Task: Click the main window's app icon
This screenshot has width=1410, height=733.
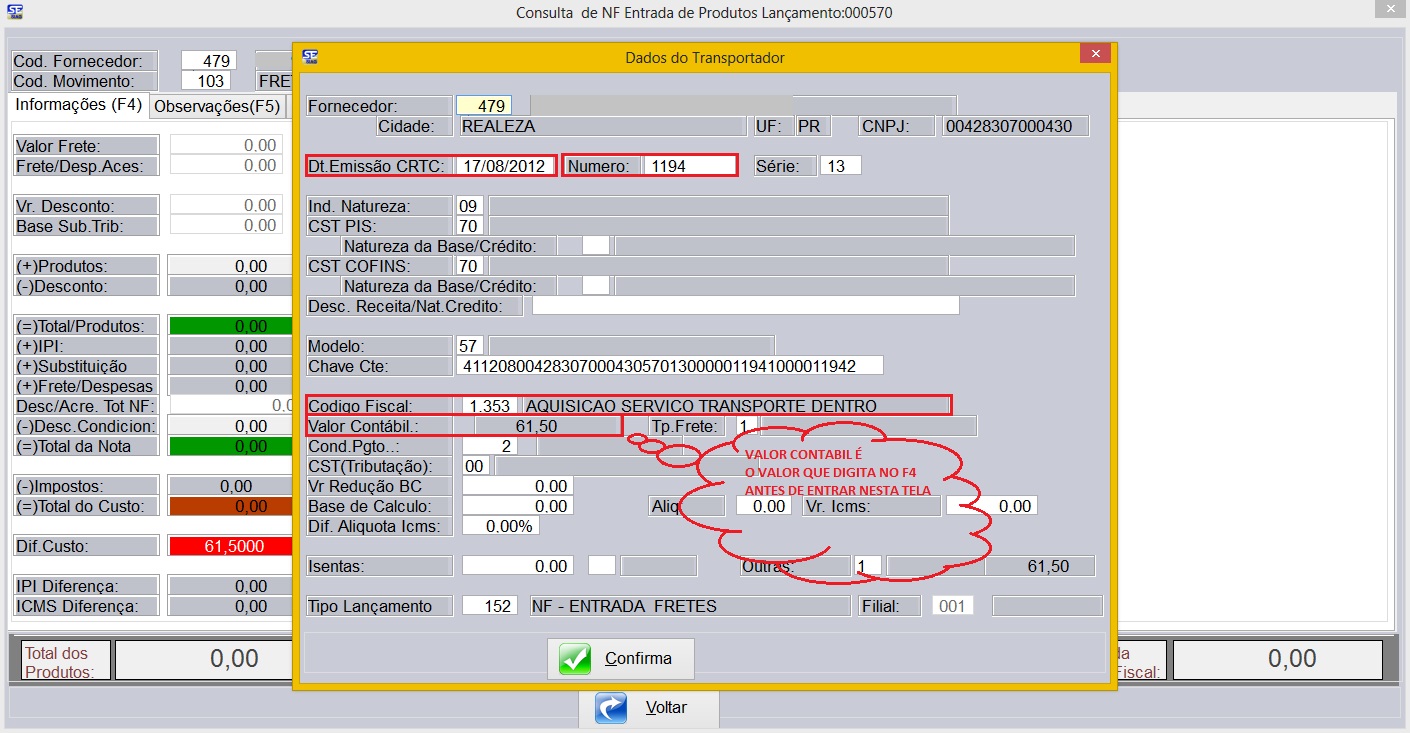Action: [x=15, y=13]
